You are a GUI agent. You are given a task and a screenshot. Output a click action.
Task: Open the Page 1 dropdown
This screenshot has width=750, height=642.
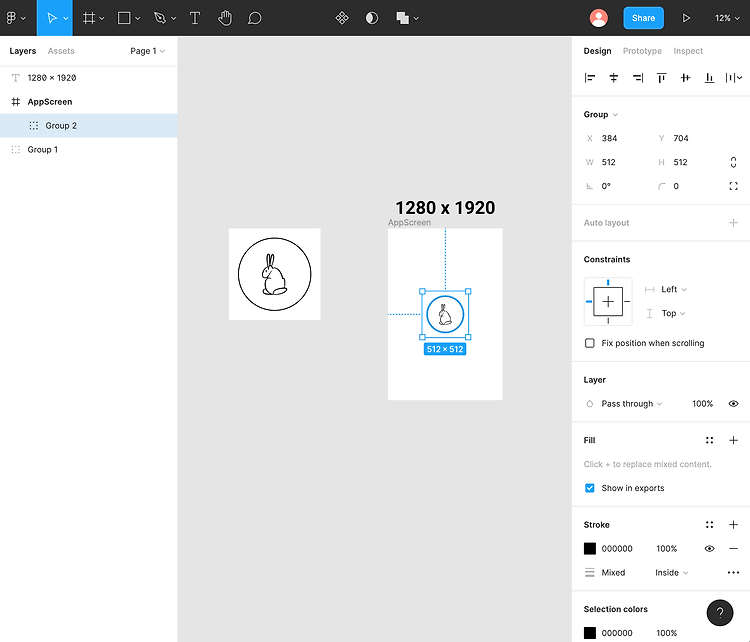point(147,51)
